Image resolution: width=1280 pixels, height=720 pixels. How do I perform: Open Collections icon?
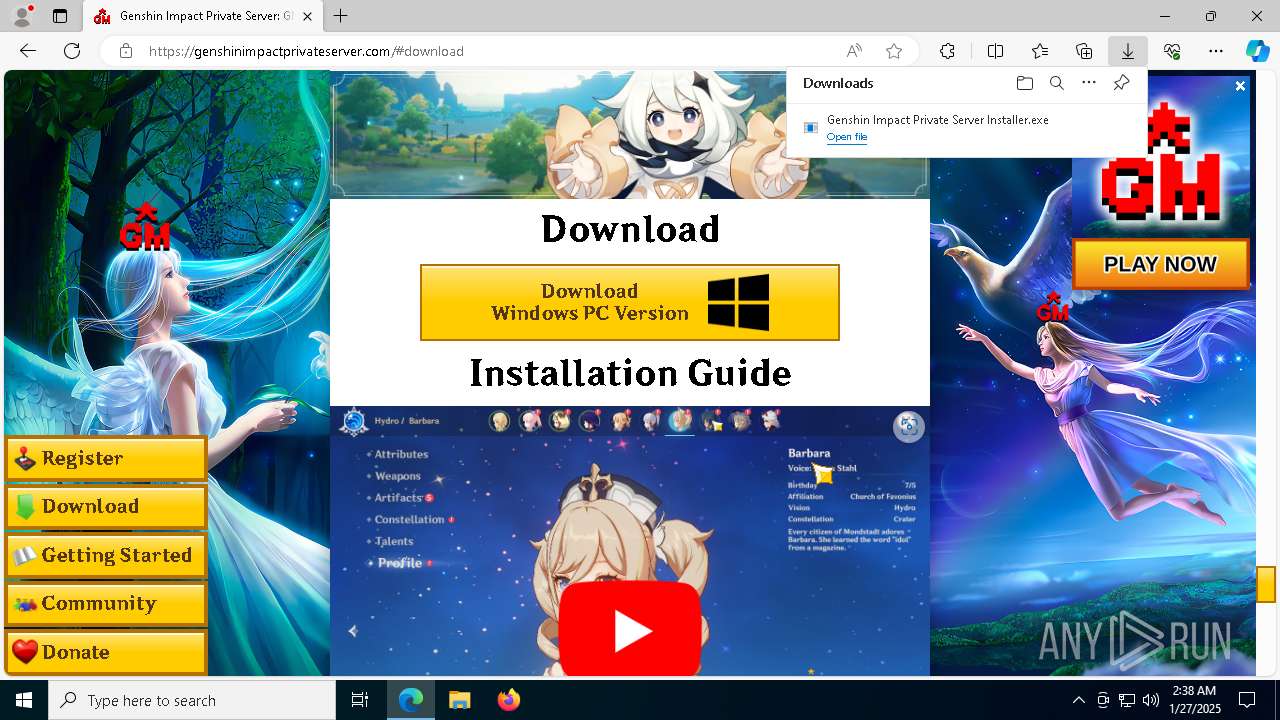tap(1084, 51)
